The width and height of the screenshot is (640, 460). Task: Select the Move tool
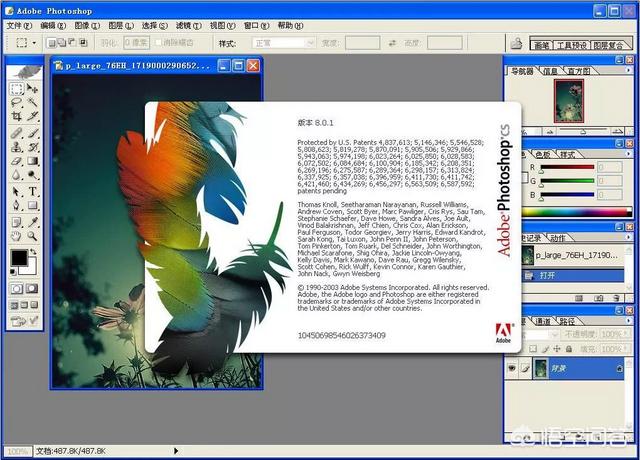tap(32, 89)
